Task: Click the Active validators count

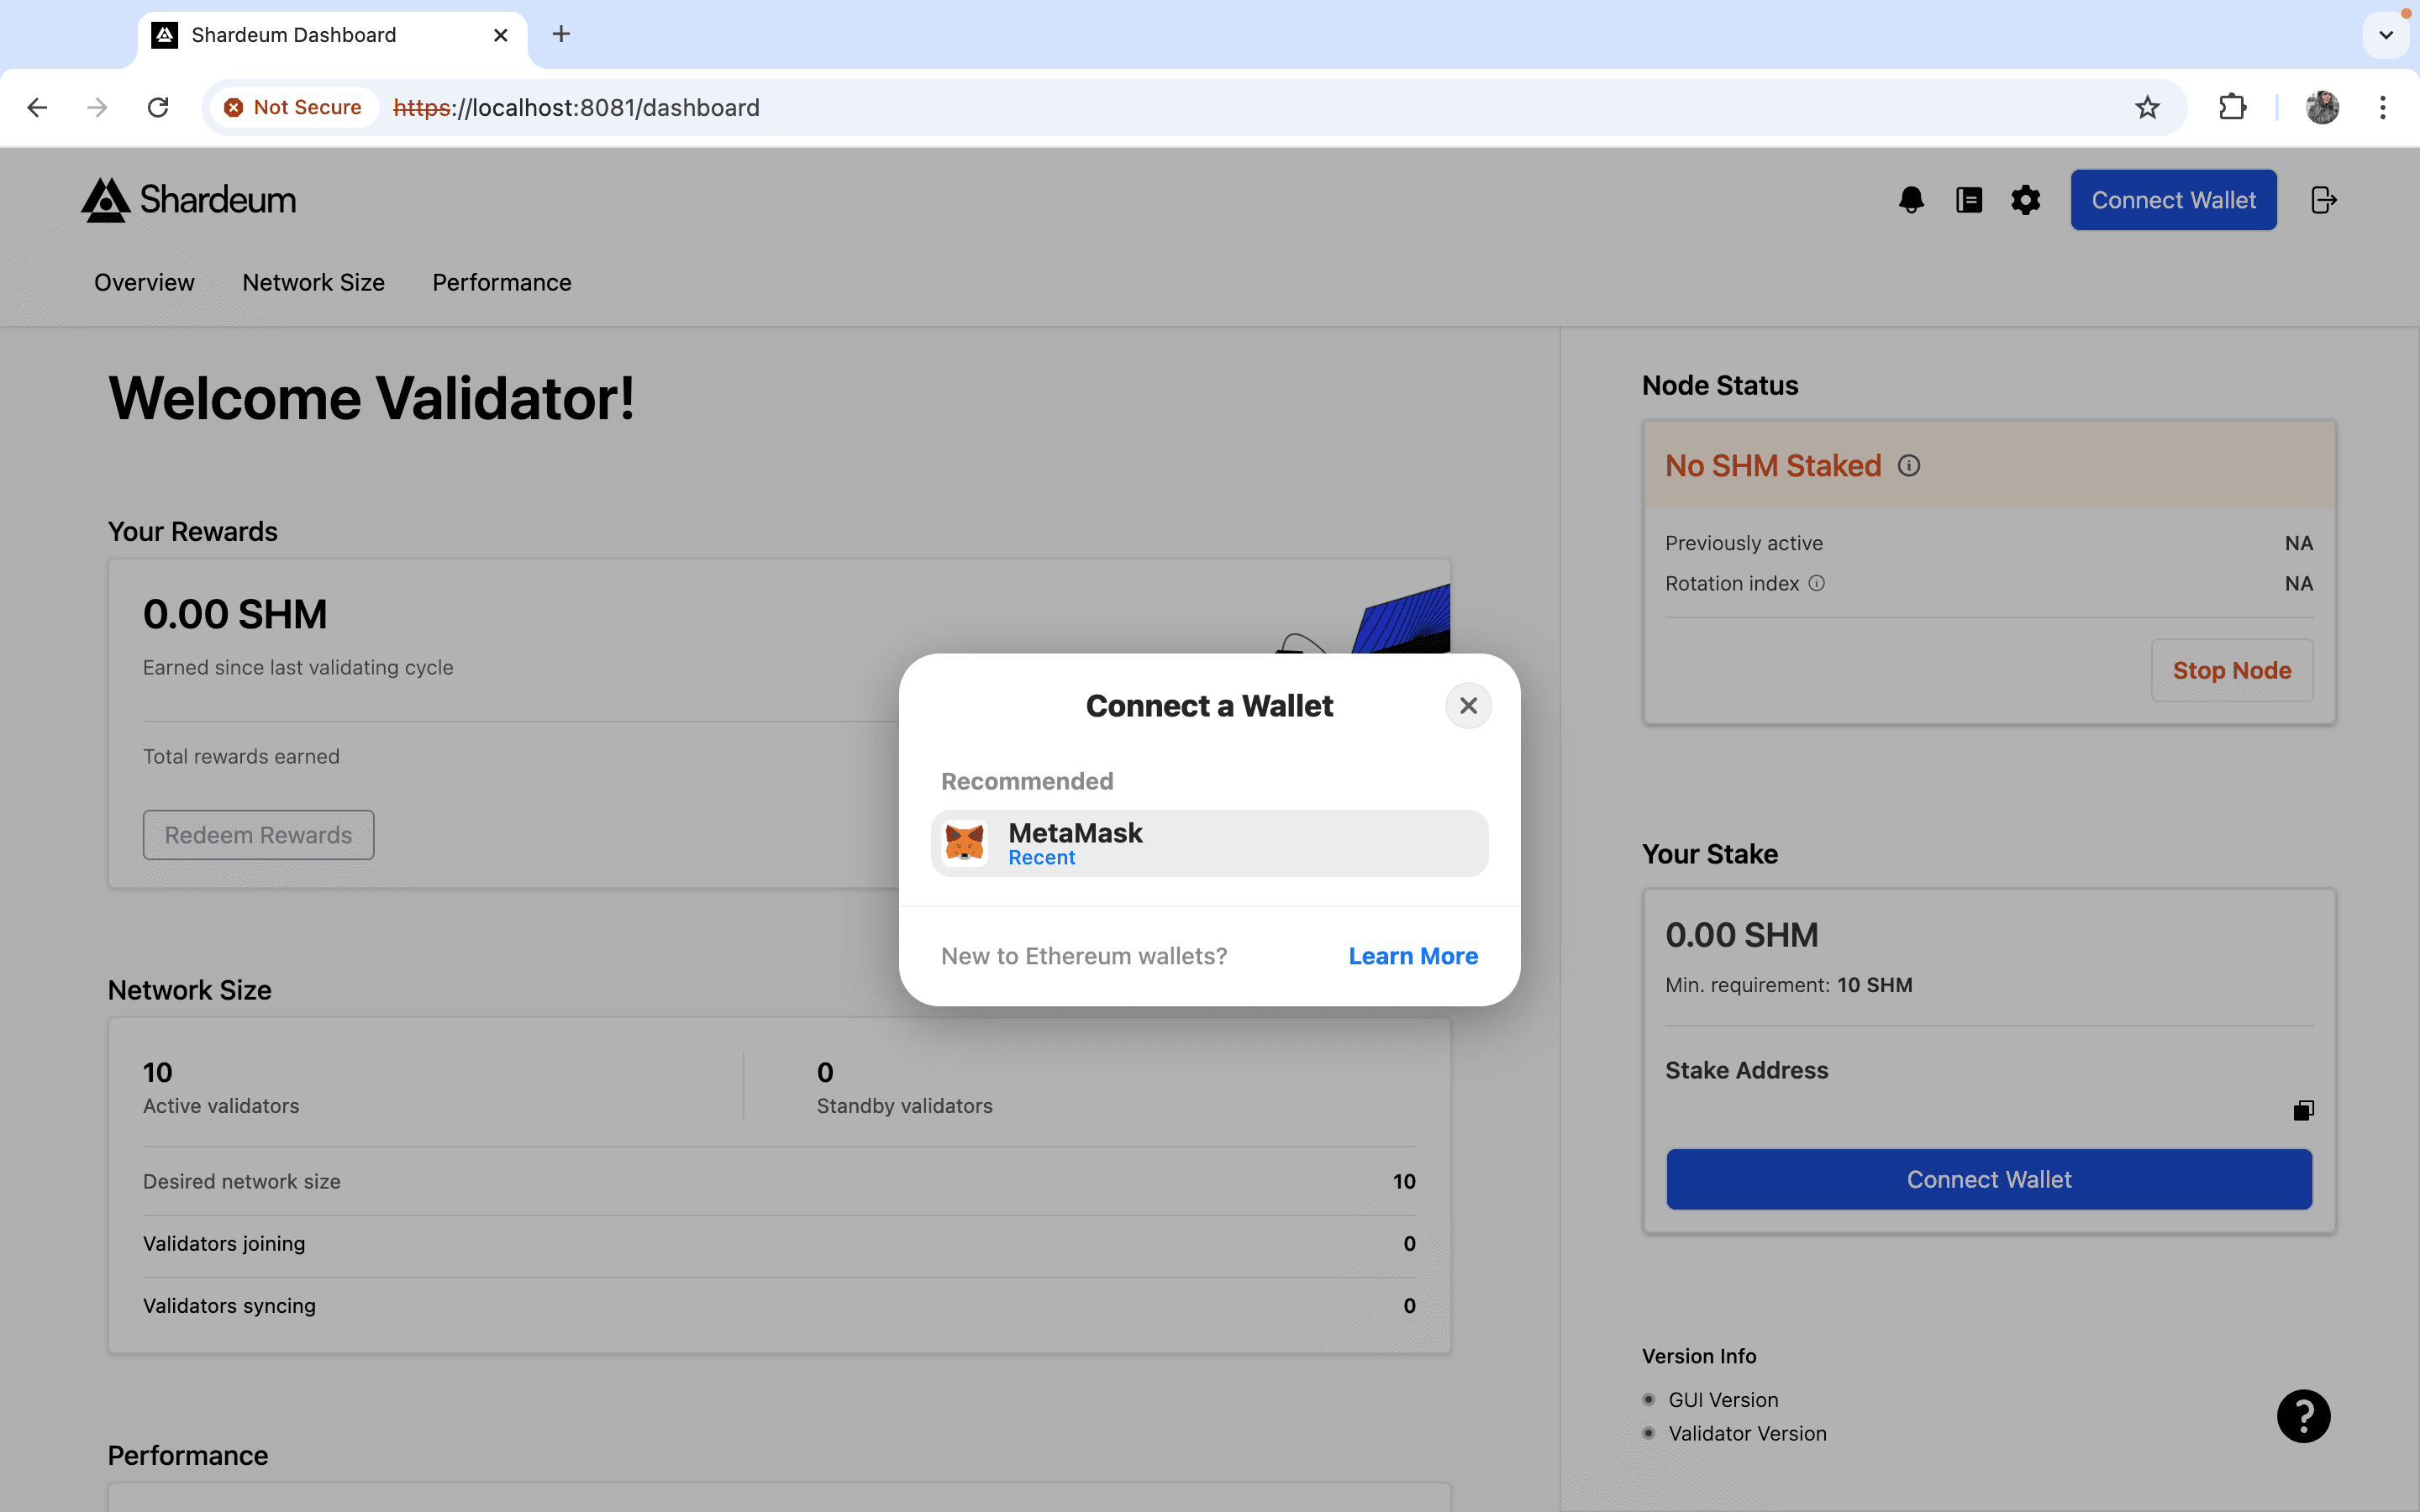Action: click(x=158, y=1072)
